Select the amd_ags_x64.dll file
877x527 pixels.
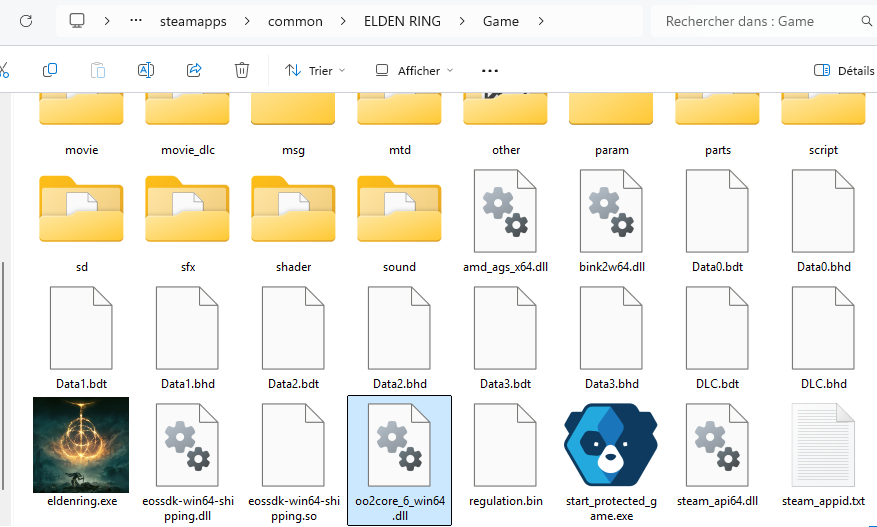tap(506, 222)
